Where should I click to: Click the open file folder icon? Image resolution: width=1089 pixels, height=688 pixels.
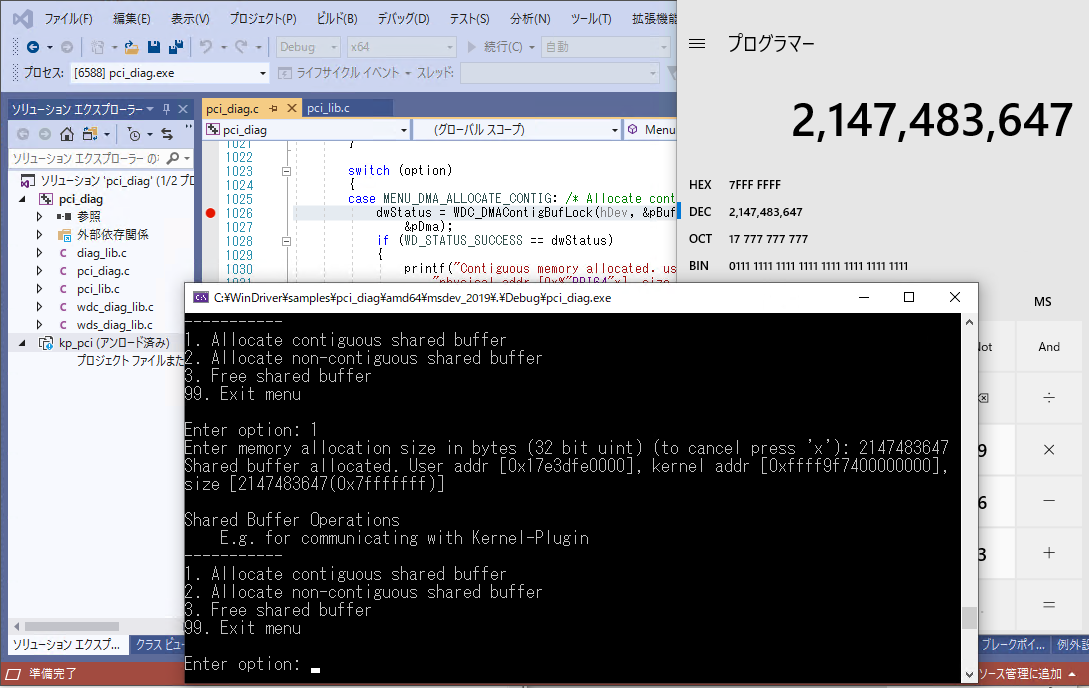131,47
